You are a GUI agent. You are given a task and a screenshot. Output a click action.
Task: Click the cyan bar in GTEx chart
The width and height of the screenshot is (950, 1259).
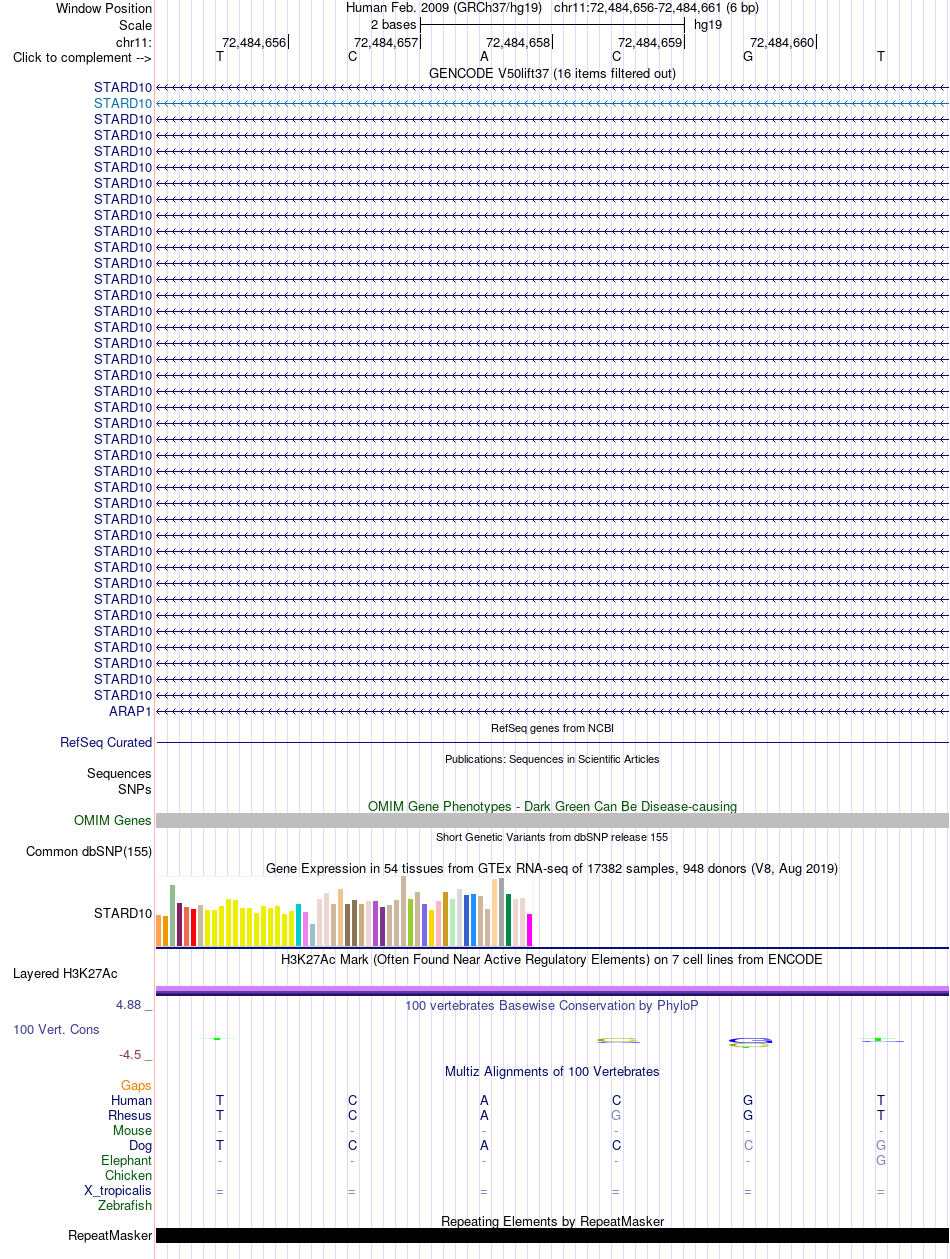coord(299,925)
